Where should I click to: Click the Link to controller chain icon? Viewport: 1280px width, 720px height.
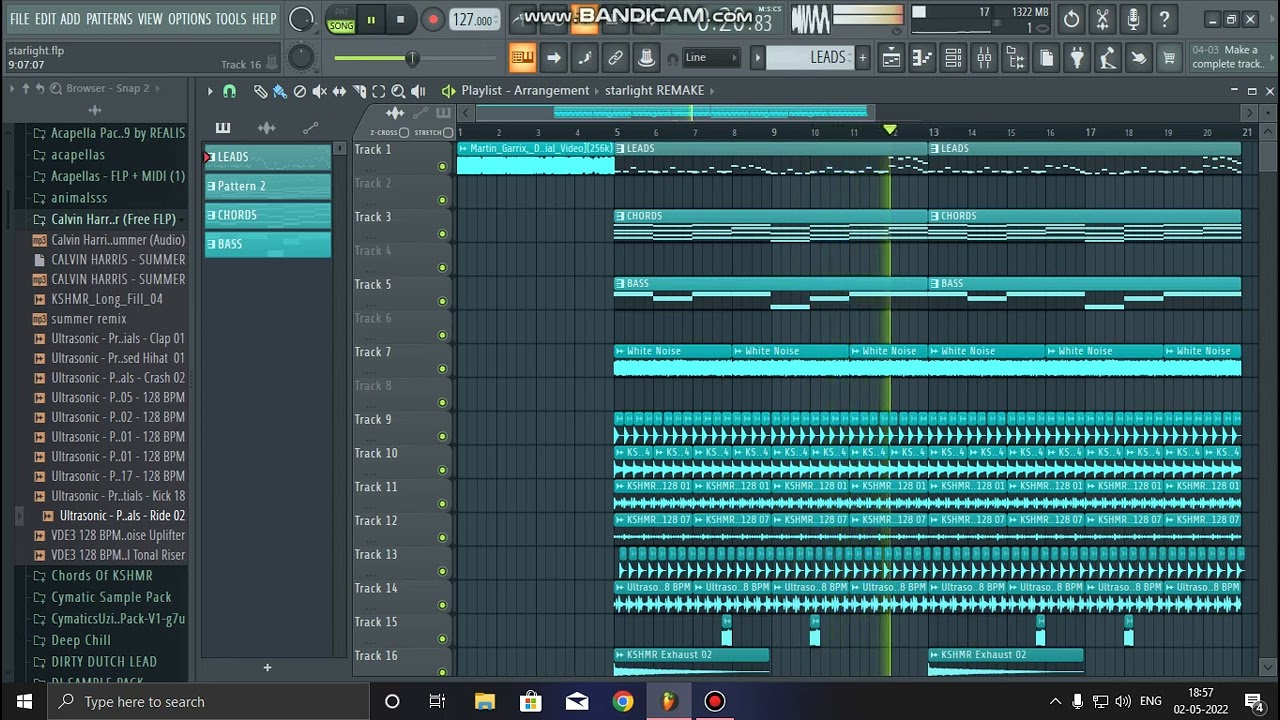coord(615,58)
